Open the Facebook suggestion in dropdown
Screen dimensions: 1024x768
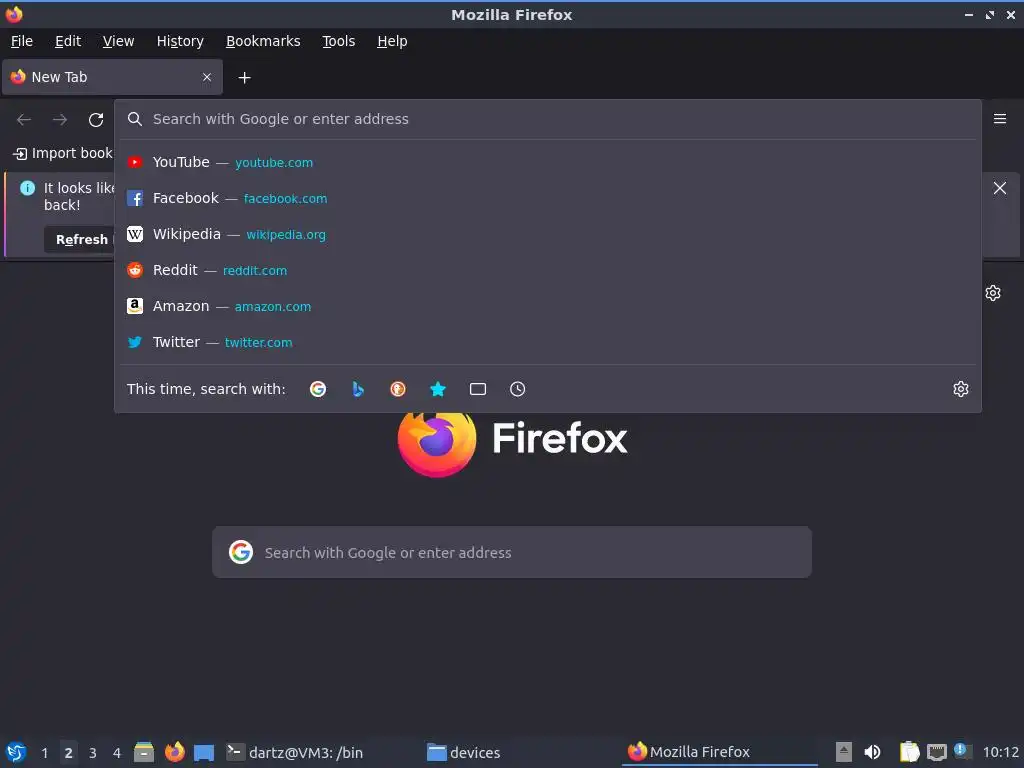point(547,198)
